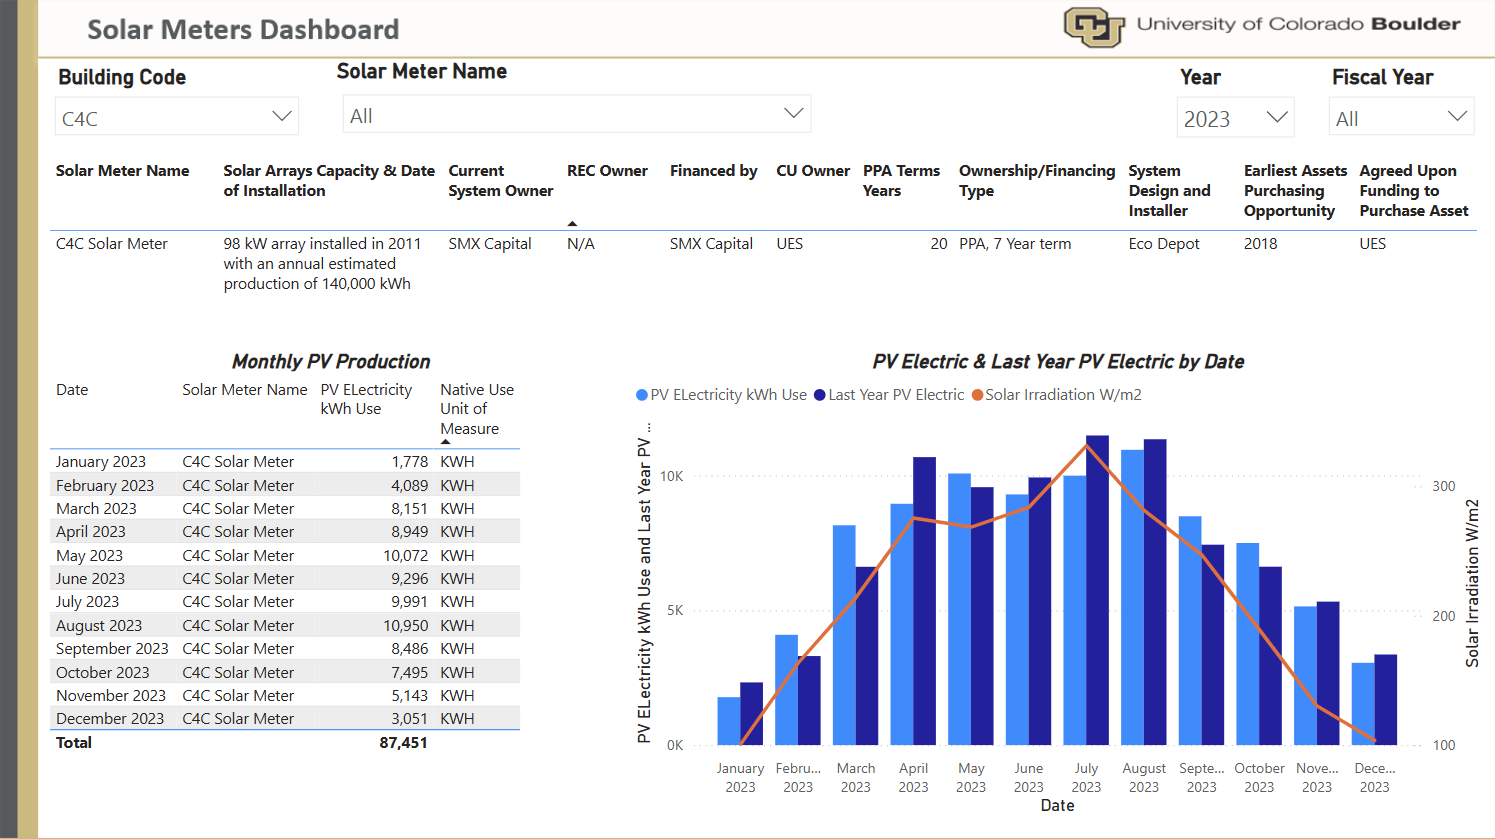Open the Building Code dropdown
The height and width of the screenshot is (839, 1495).
pos(281,116)
